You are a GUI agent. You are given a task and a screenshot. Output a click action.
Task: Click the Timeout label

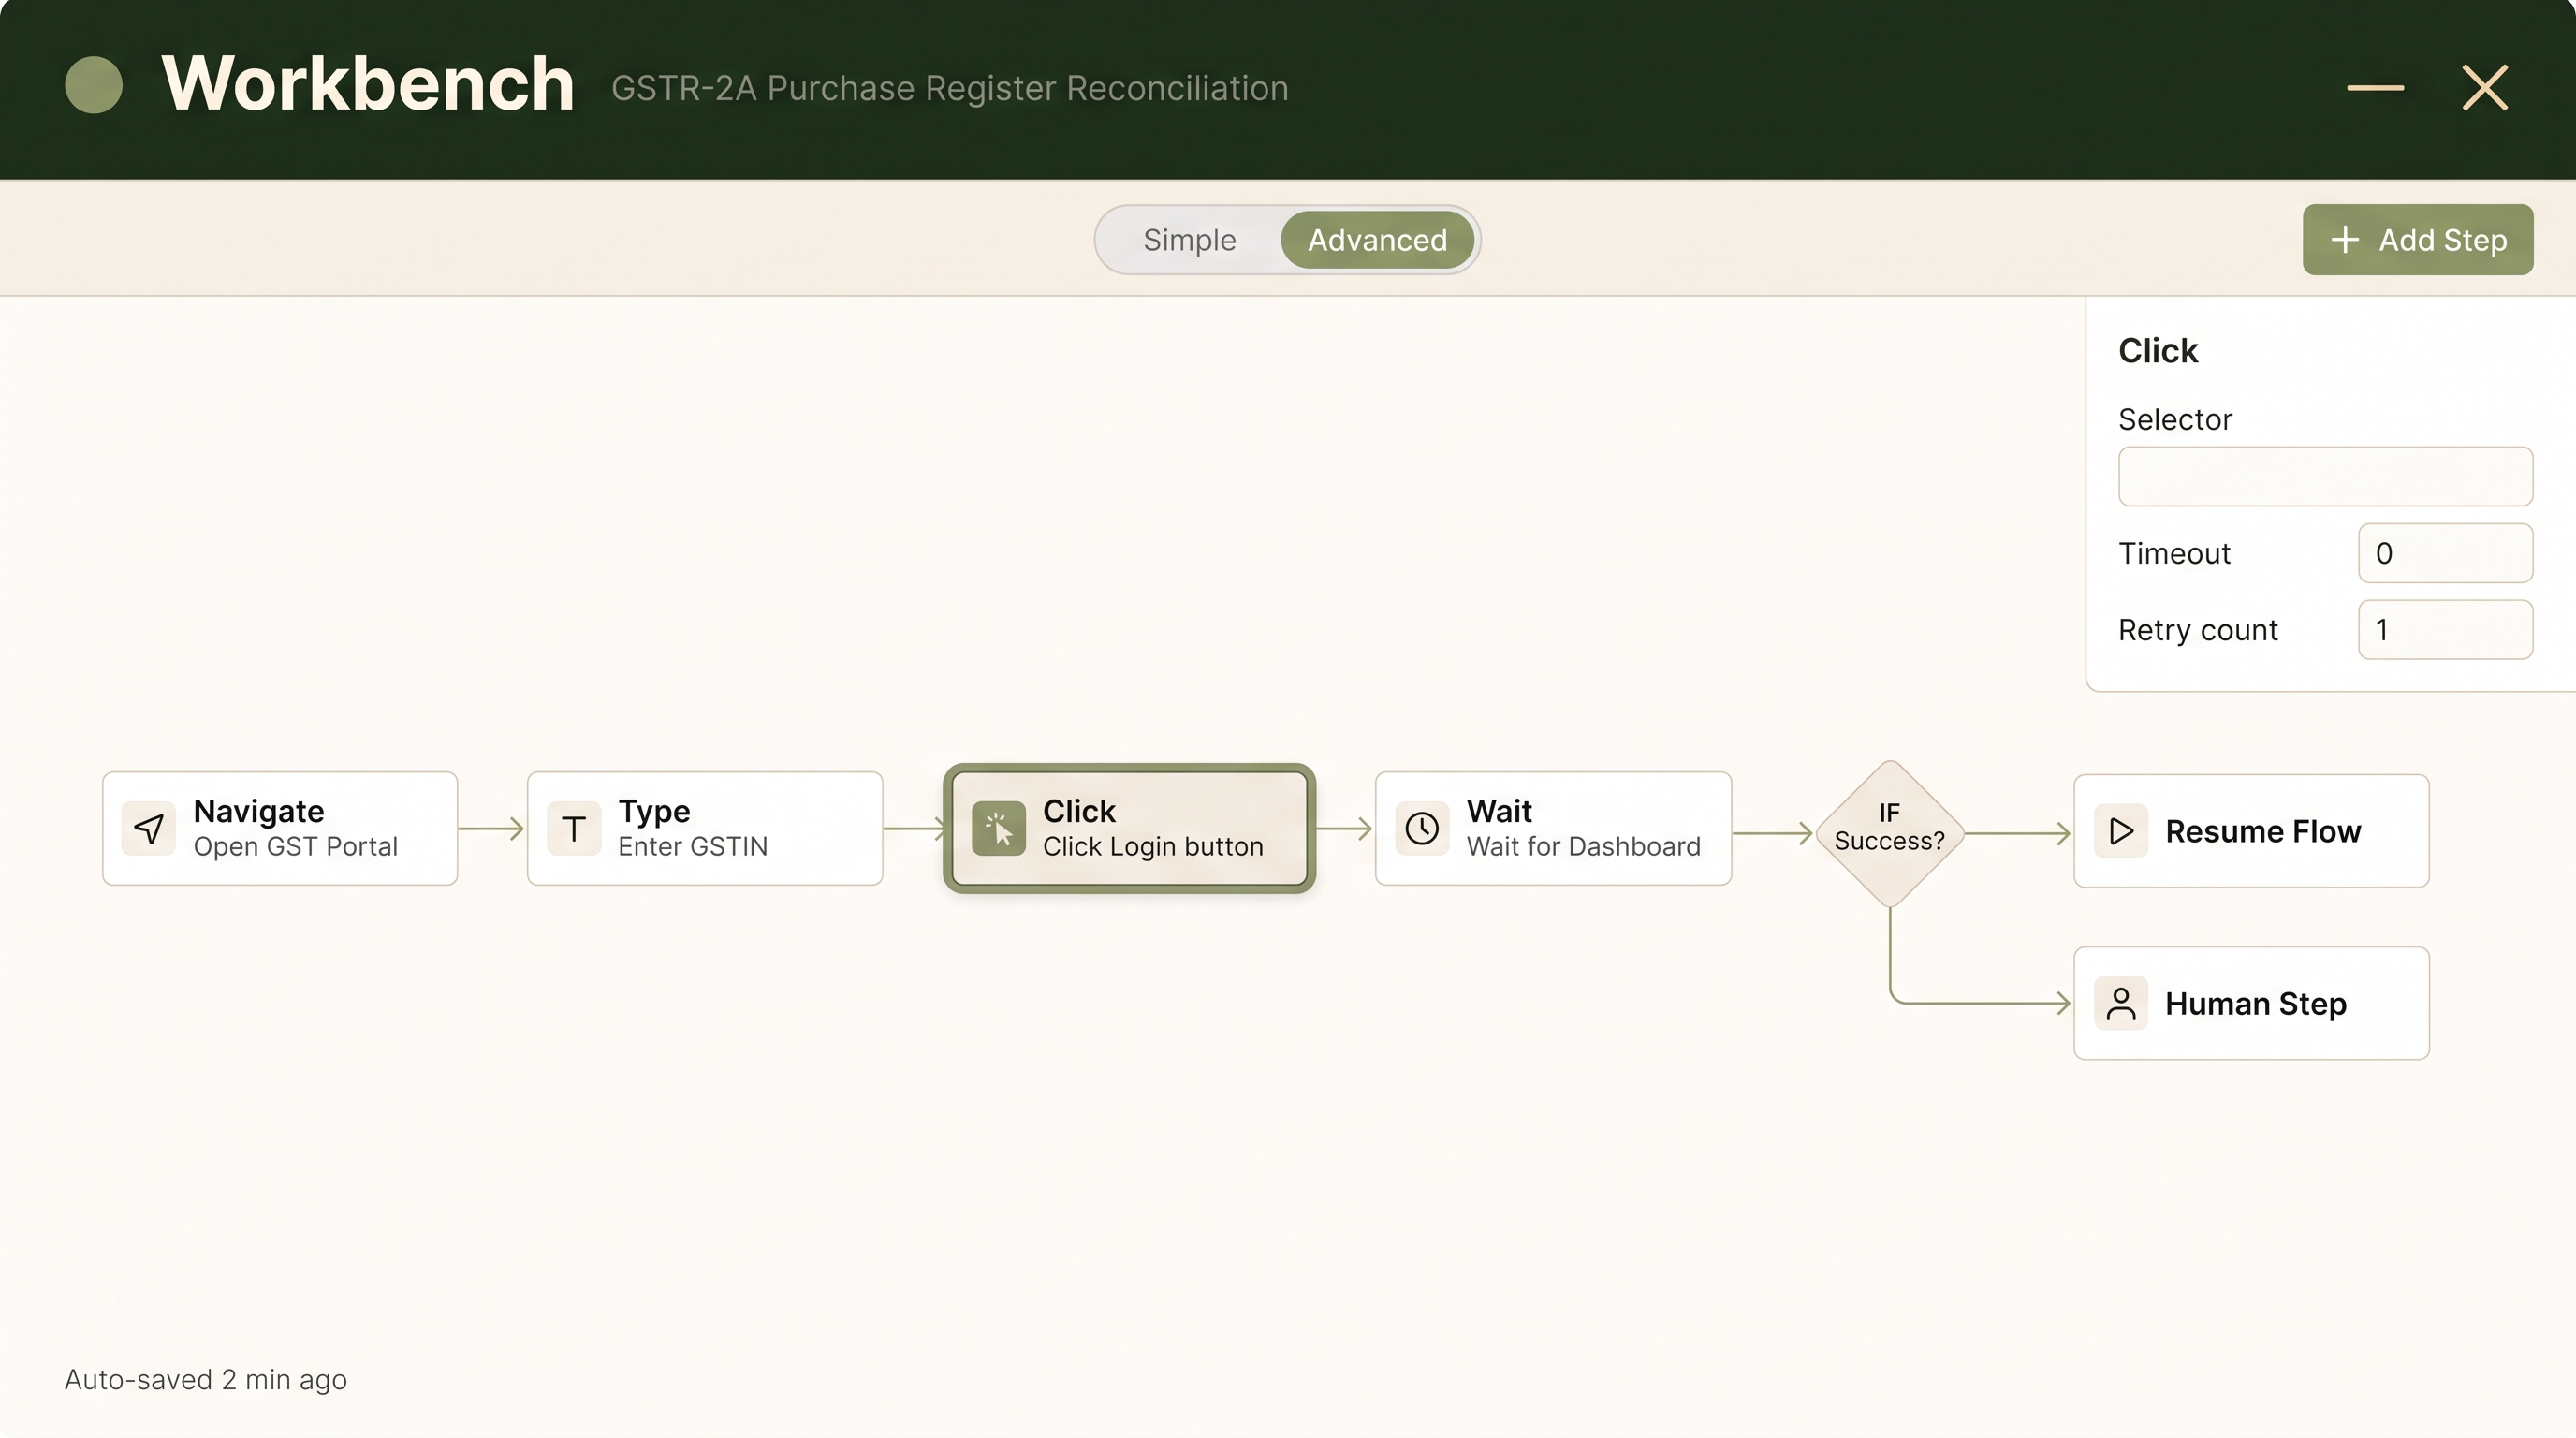(2174, 553)
